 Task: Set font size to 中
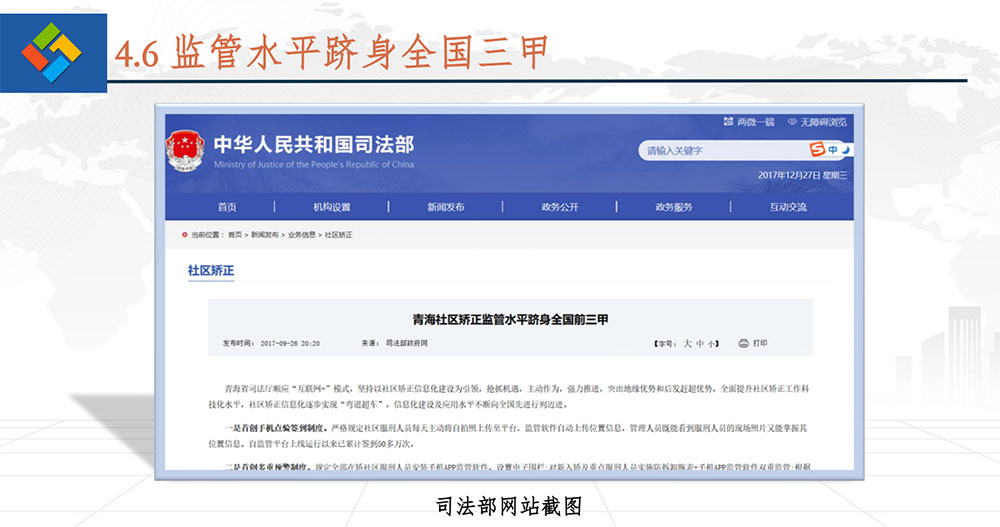[700, 343]
